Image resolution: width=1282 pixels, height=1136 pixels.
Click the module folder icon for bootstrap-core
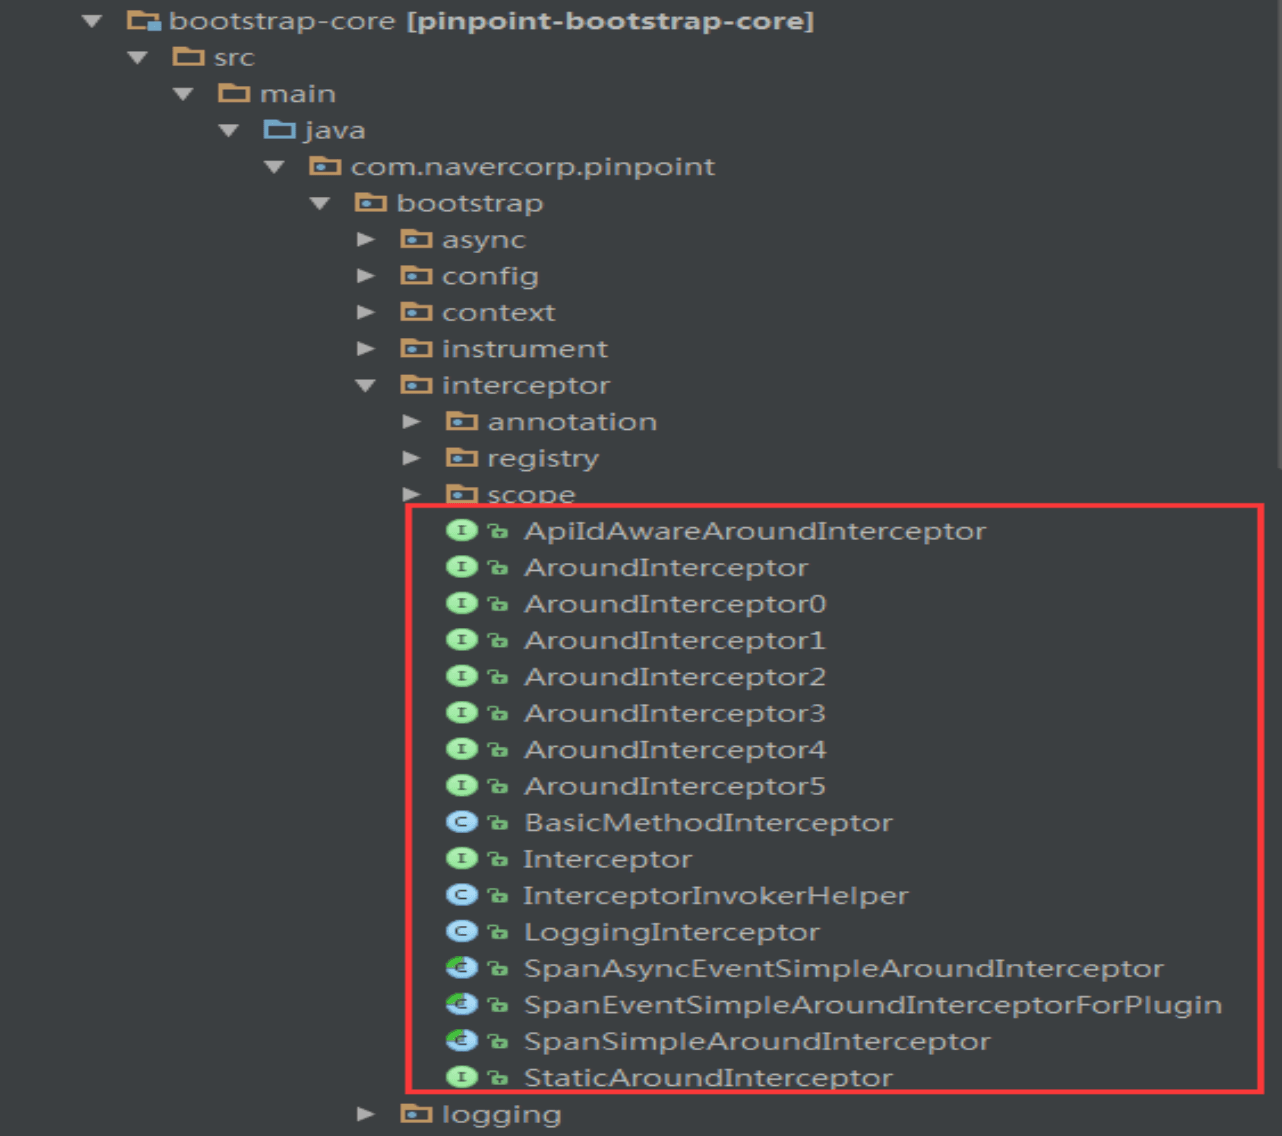[144, 21]
